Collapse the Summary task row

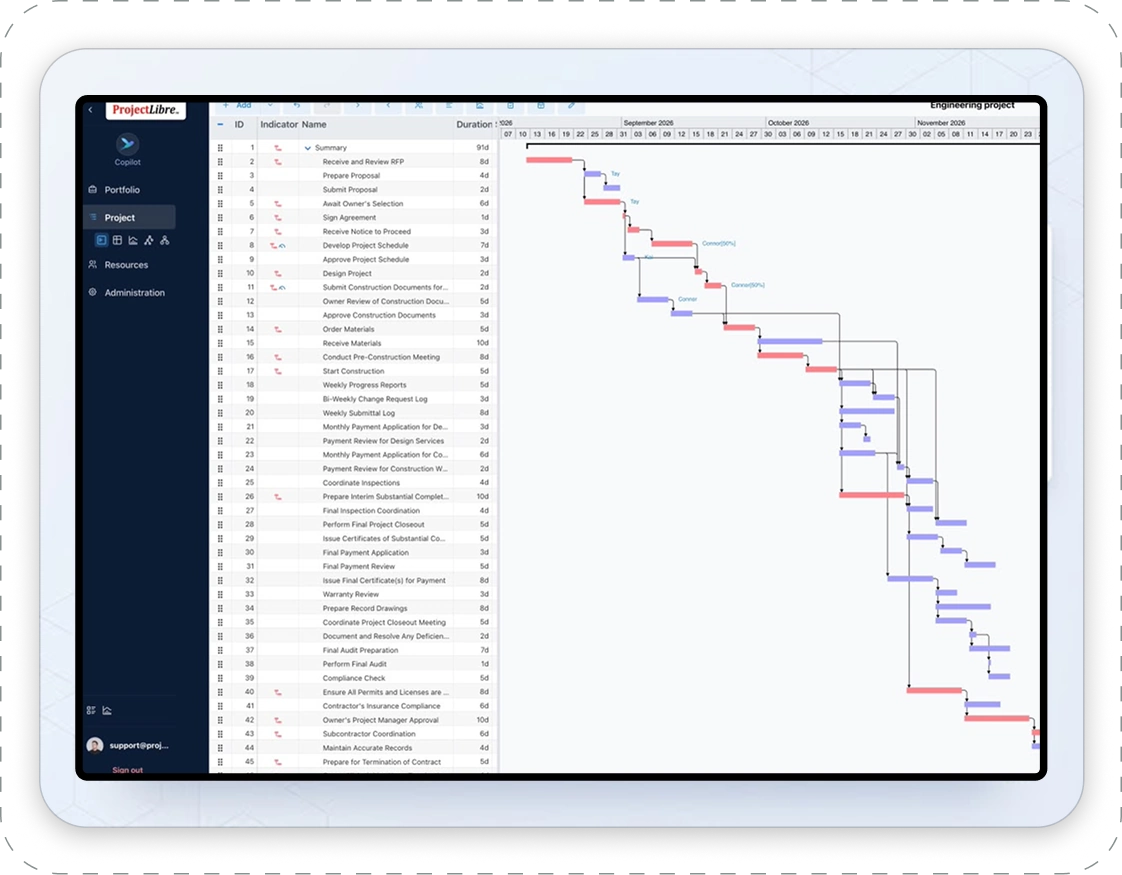(x=308, y=148)
